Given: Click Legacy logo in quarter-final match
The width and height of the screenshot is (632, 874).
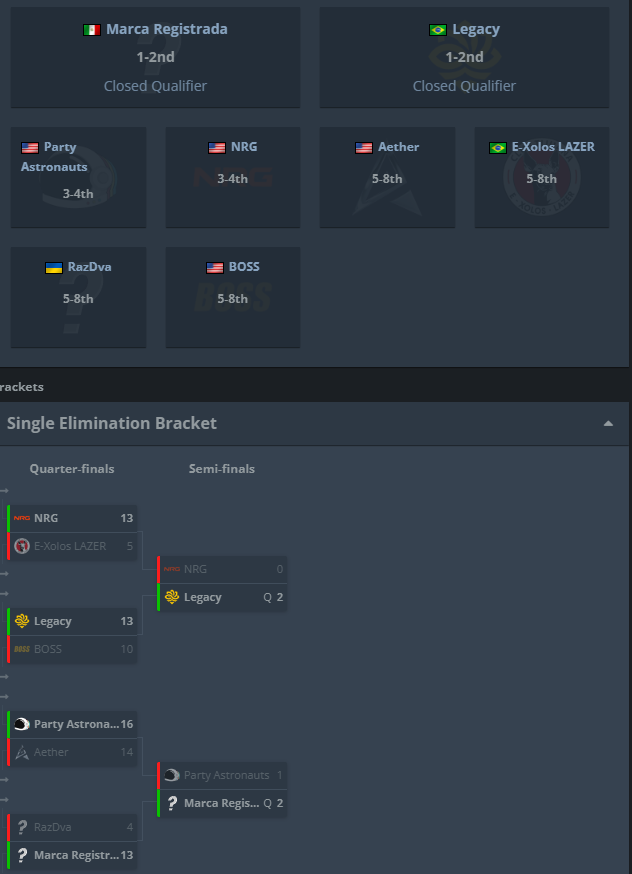Looking at the screenshot, I should (x=22, y=621).
